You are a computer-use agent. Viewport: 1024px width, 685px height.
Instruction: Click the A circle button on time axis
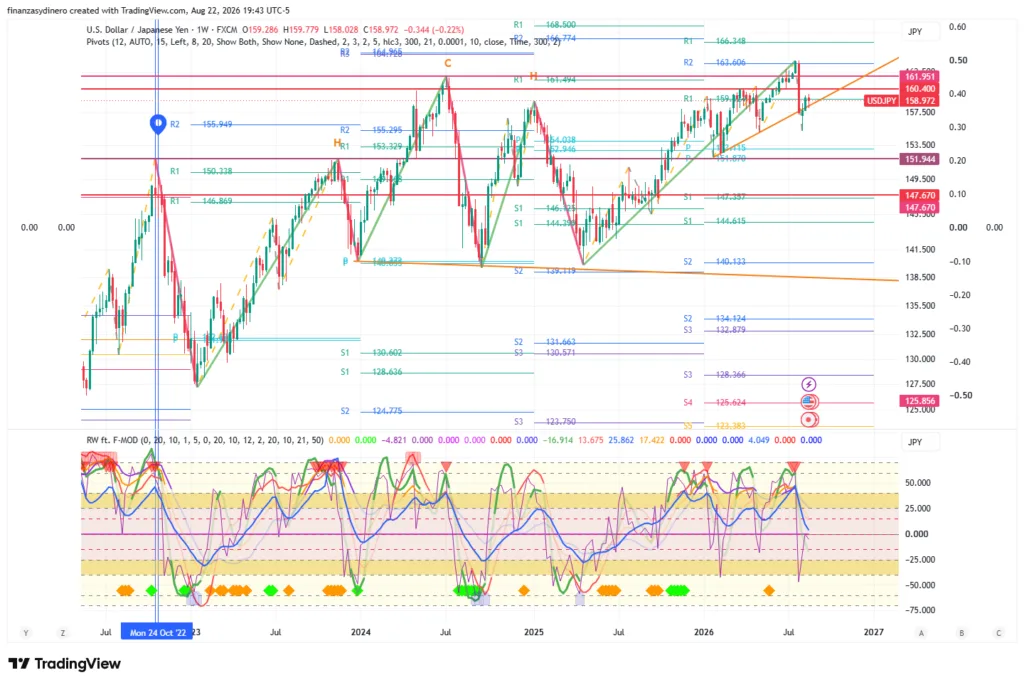tap(921, 633)
